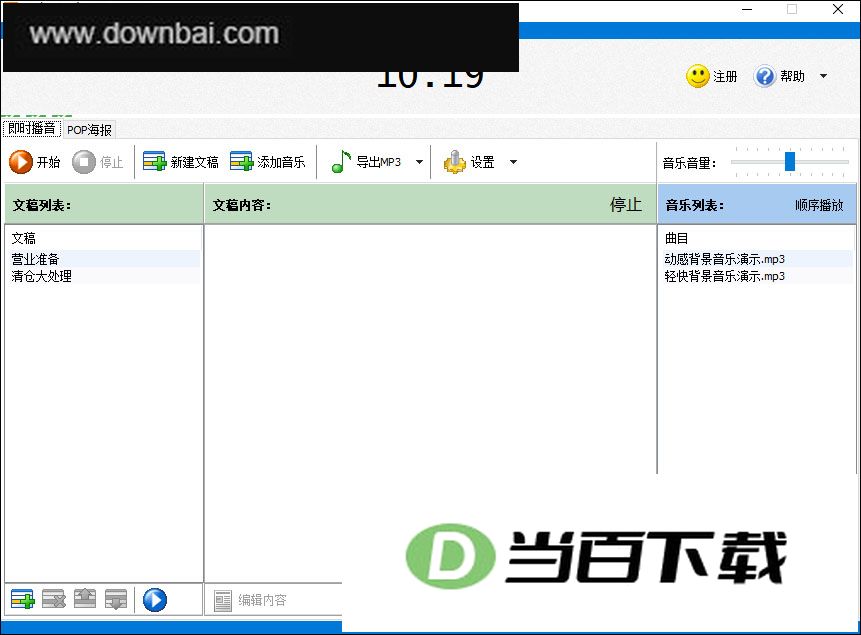This screenshot has height=635, width=861.
Task: Toggle the 顺序播放 play mode
Action: coord(819,205)
